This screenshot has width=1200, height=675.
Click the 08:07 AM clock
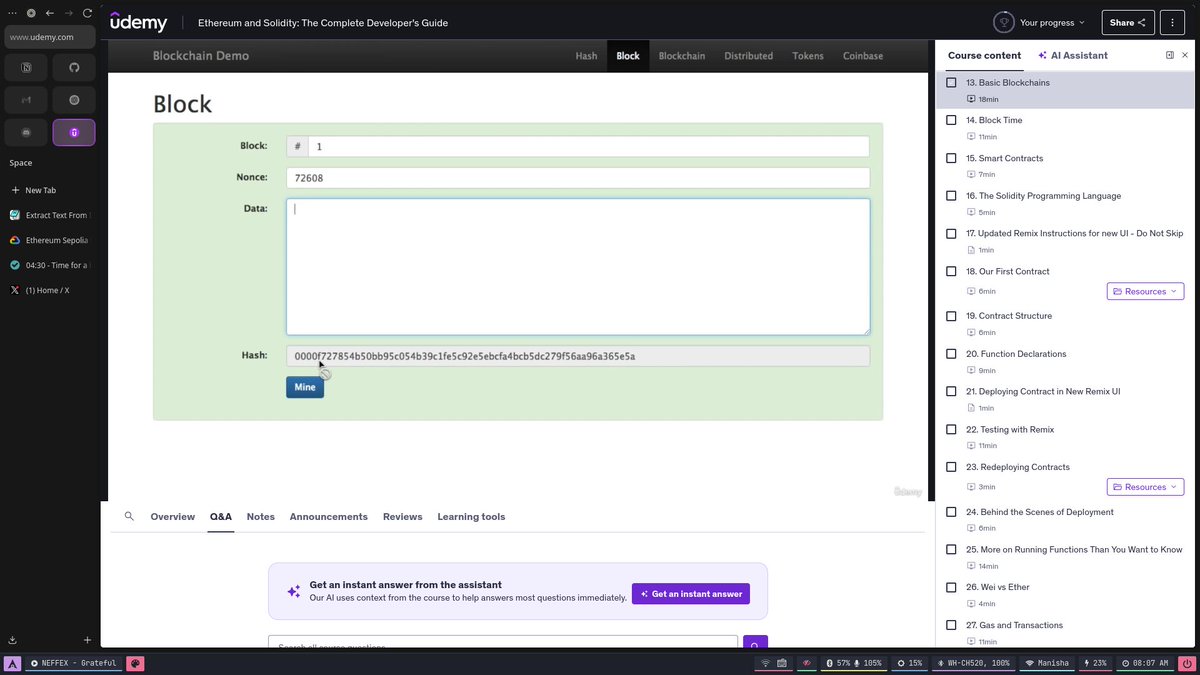pyautogui.click(x=1144, y=663)
